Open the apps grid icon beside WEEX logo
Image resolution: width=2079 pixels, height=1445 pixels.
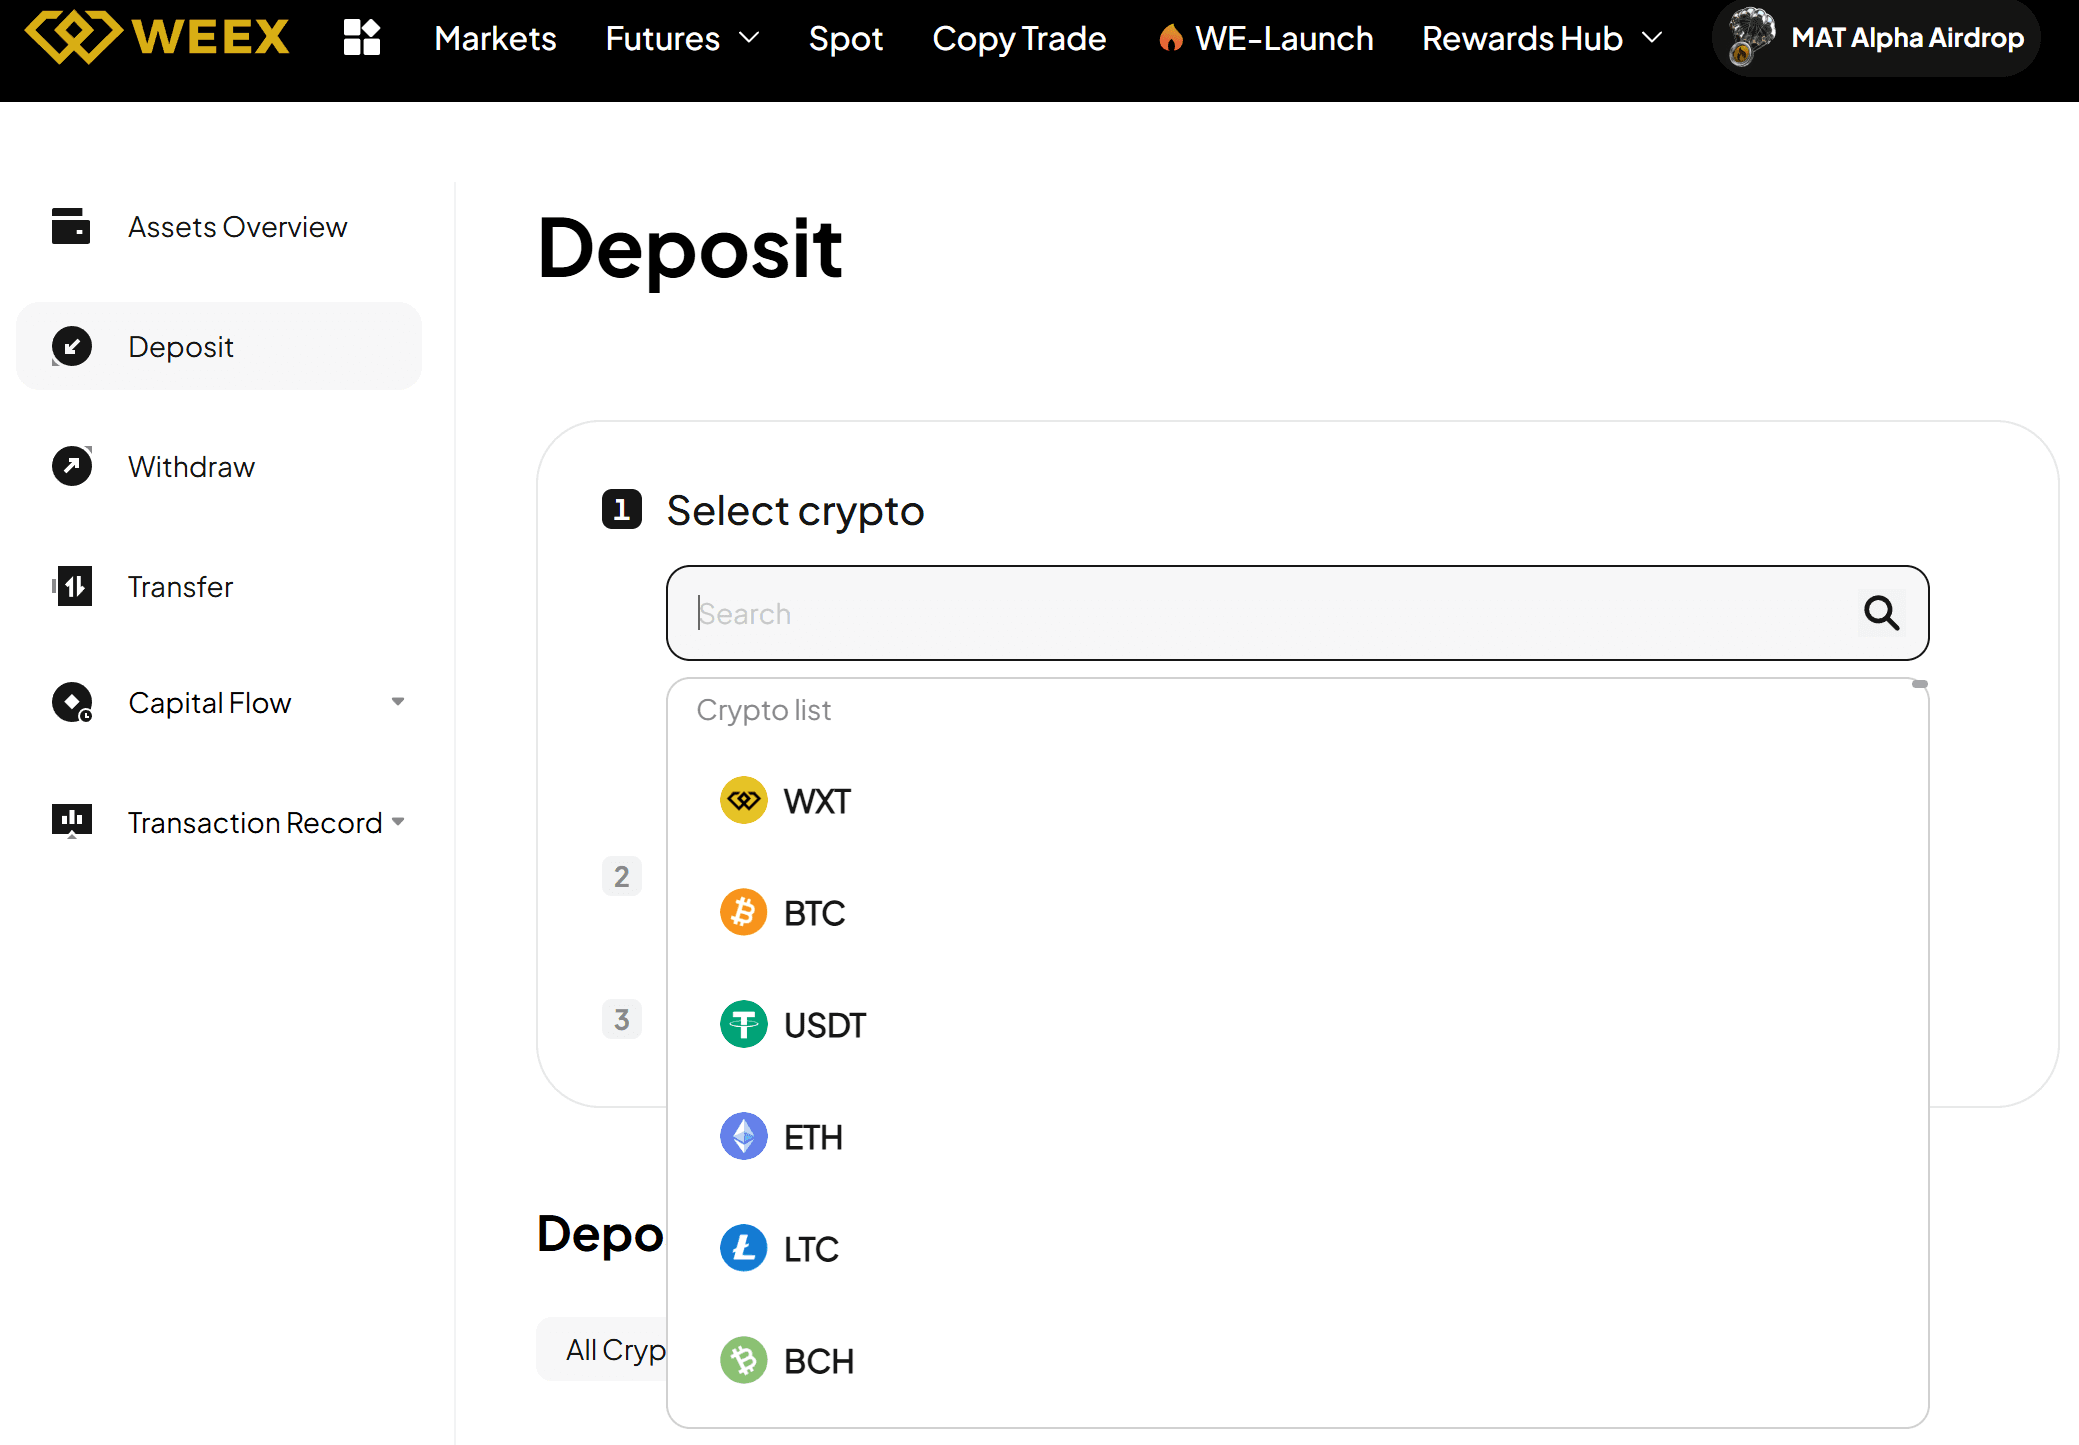(362, 37)
